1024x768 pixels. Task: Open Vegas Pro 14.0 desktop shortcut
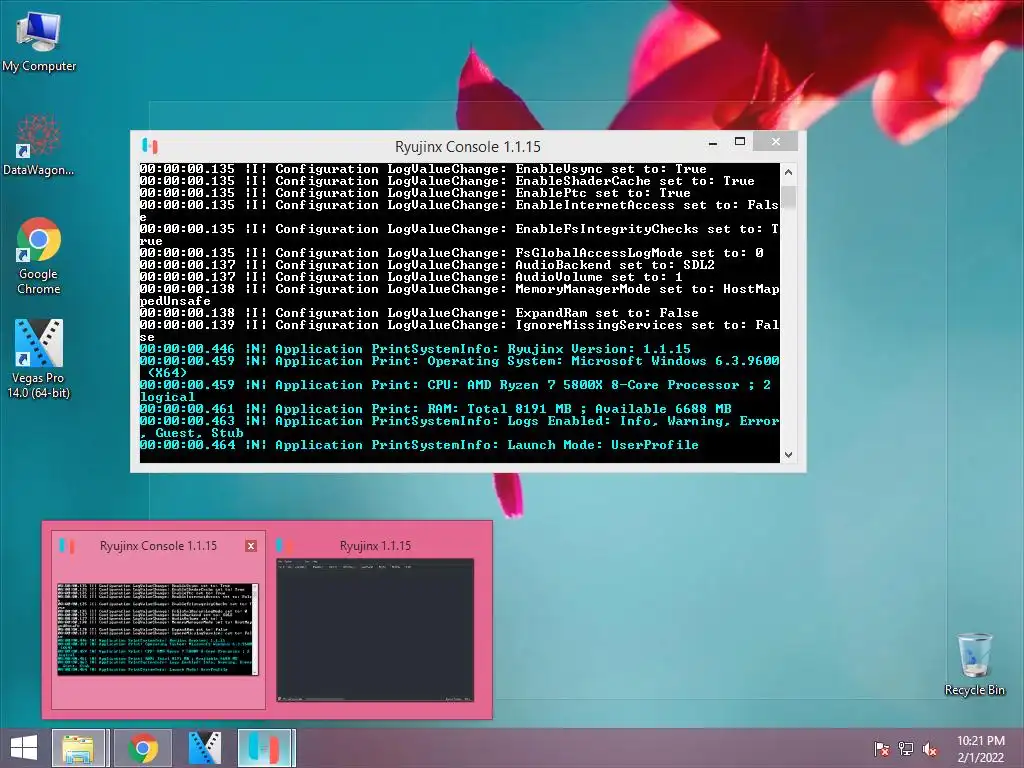point(39,358)
